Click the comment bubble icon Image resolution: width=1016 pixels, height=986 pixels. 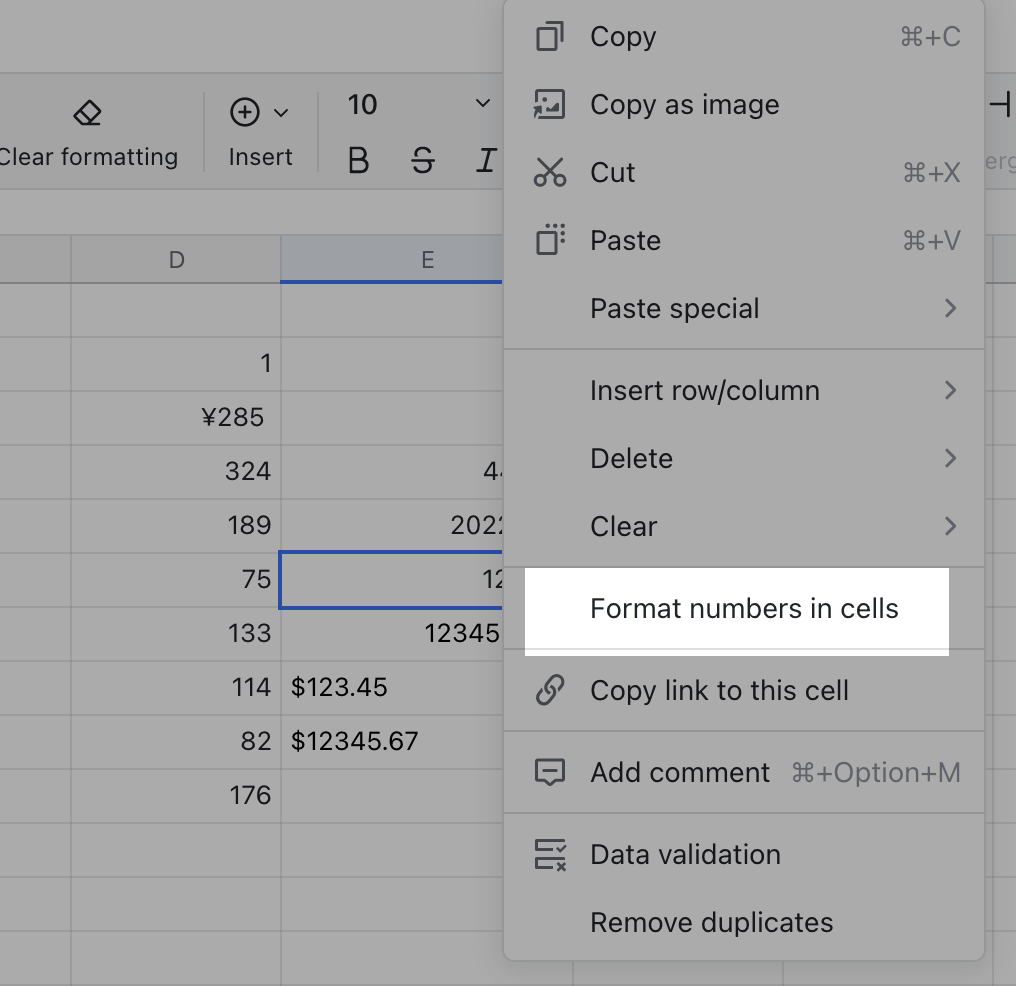(548, 772)
